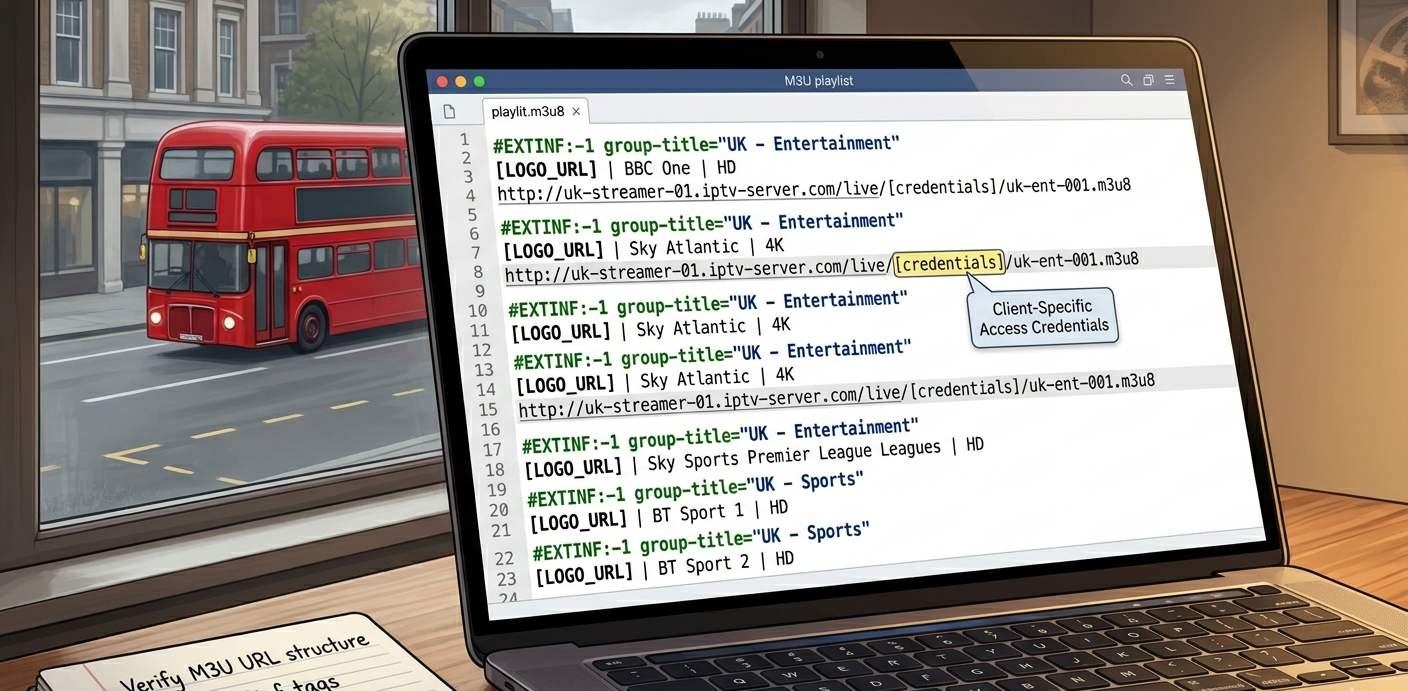Click line number 21 in the gutter
Viewport: 1408px width, 691px height.
[x=501, y=530]
